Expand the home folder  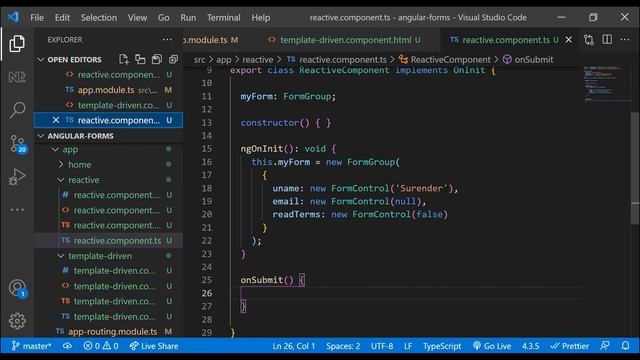(61, 164)
